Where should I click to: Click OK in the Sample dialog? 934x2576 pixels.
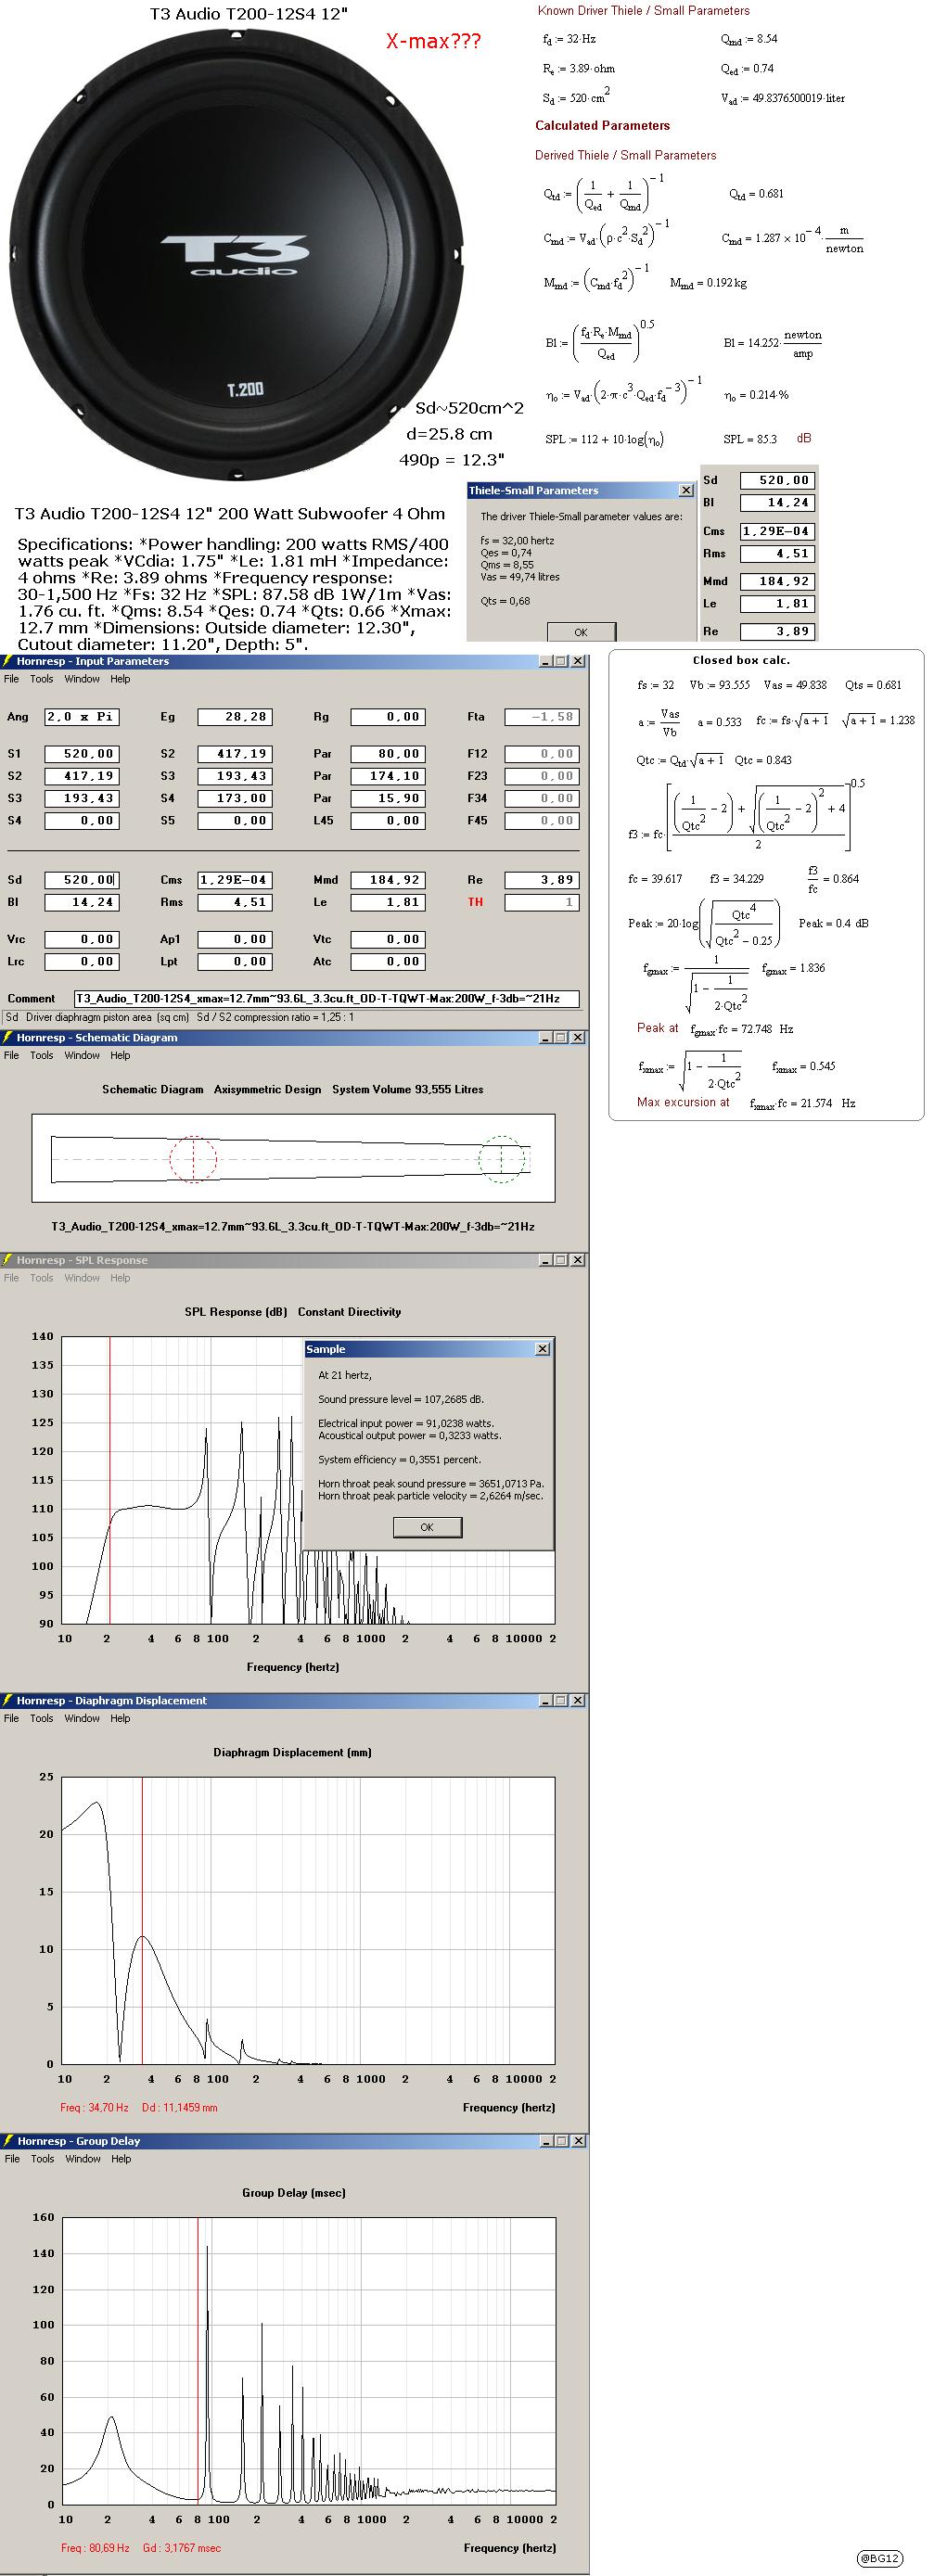tap(427, 1527)
